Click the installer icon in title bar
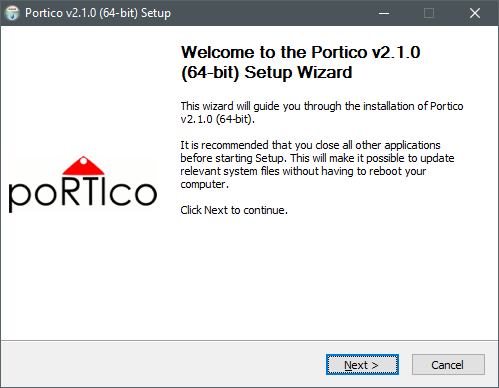This screenshot has width=499, height=388. tap(12, 13)
